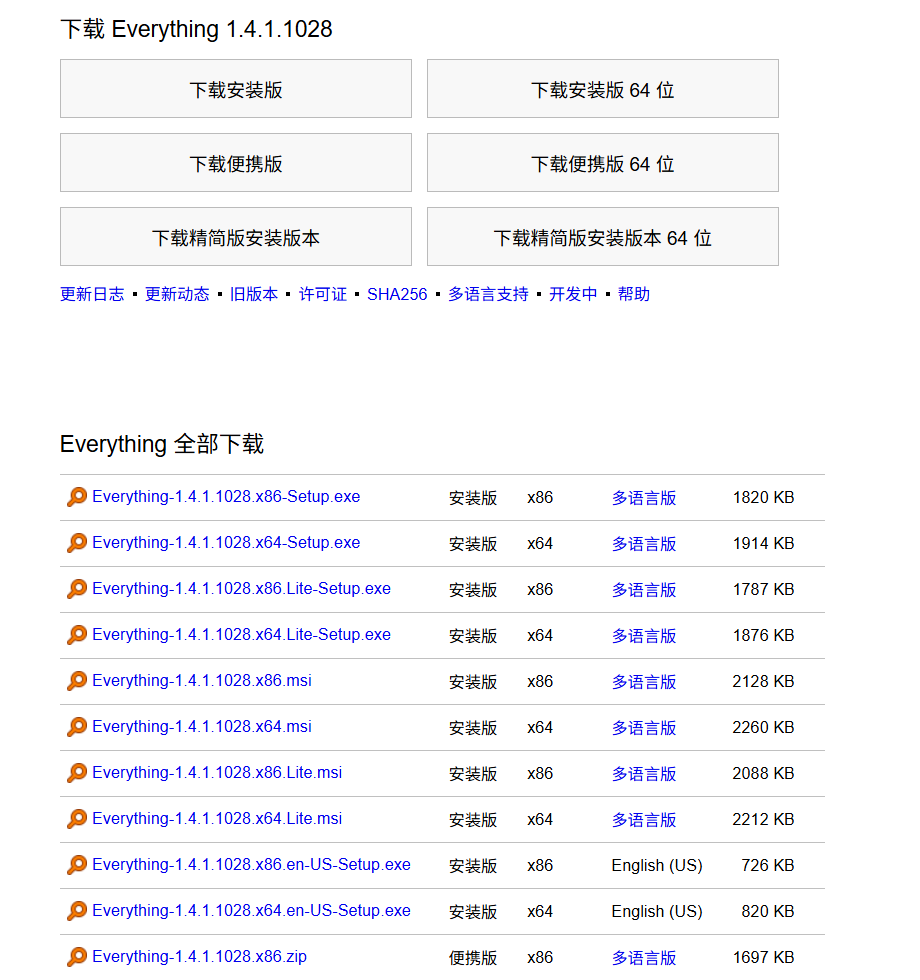920x980 pixels.
Task: Click the Everything 全部下载 heading
Action: (x=162, y=444)
